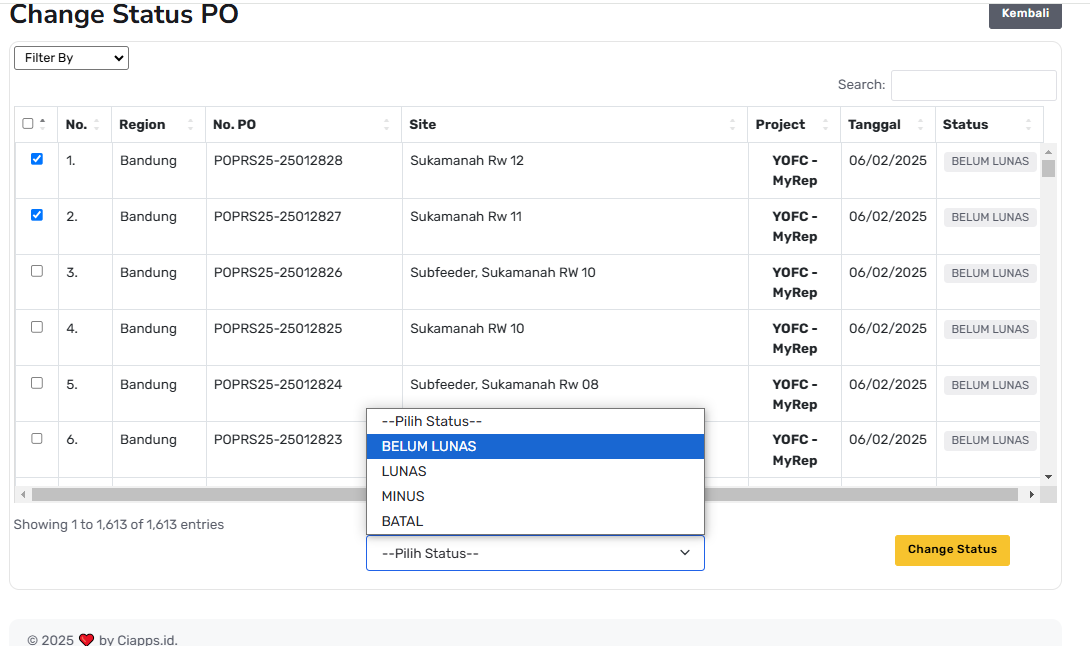Uncheck the checkbox for row 1

37,159
